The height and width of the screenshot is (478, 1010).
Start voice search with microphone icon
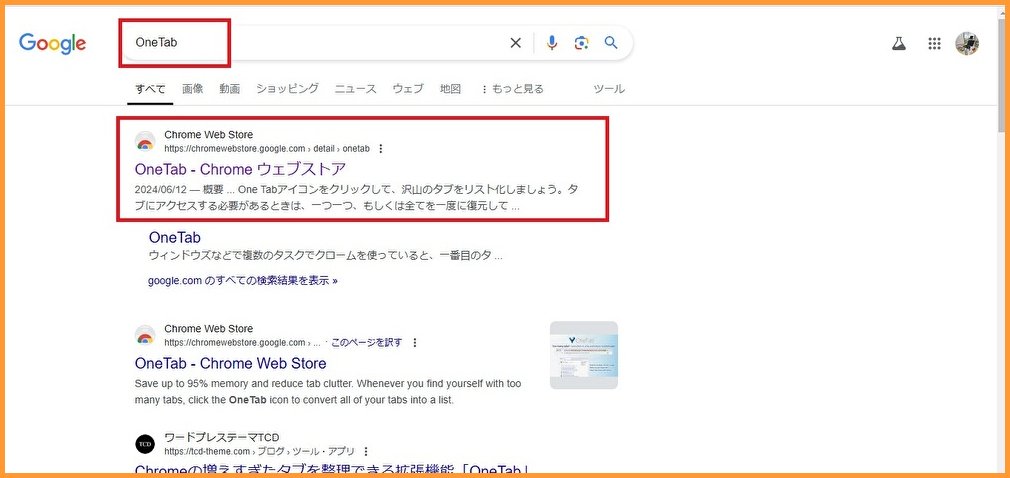[552, 43]
